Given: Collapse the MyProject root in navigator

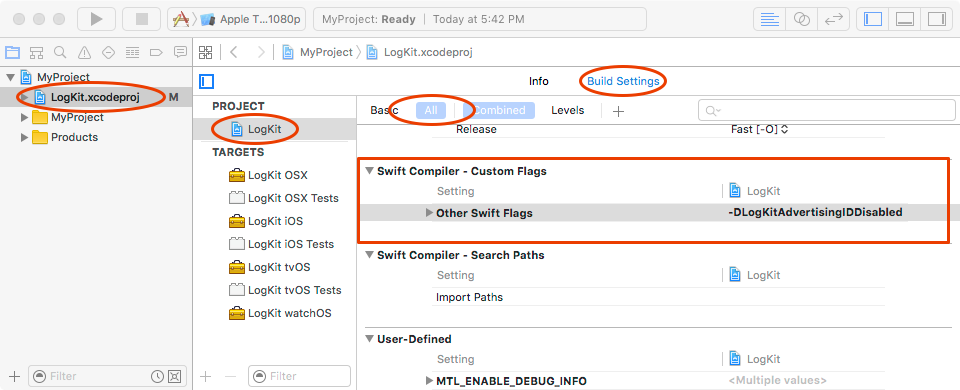Looking at the screenshot, I should tap(10, 78).
